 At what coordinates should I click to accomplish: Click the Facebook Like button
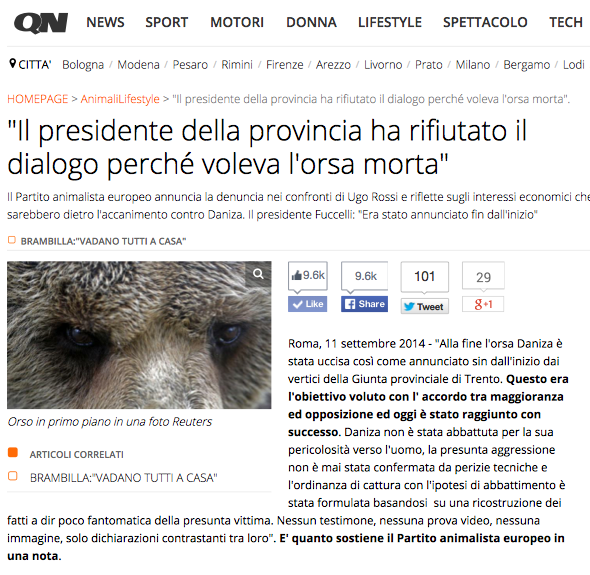(307, 304)
